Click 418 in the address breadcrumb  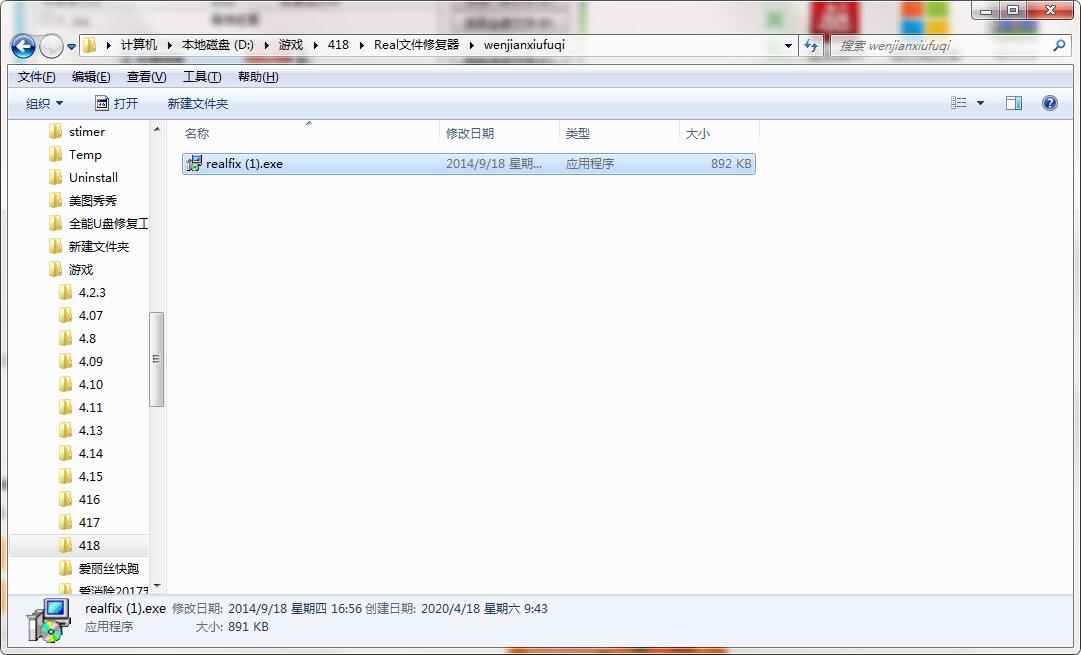point(338,45)
